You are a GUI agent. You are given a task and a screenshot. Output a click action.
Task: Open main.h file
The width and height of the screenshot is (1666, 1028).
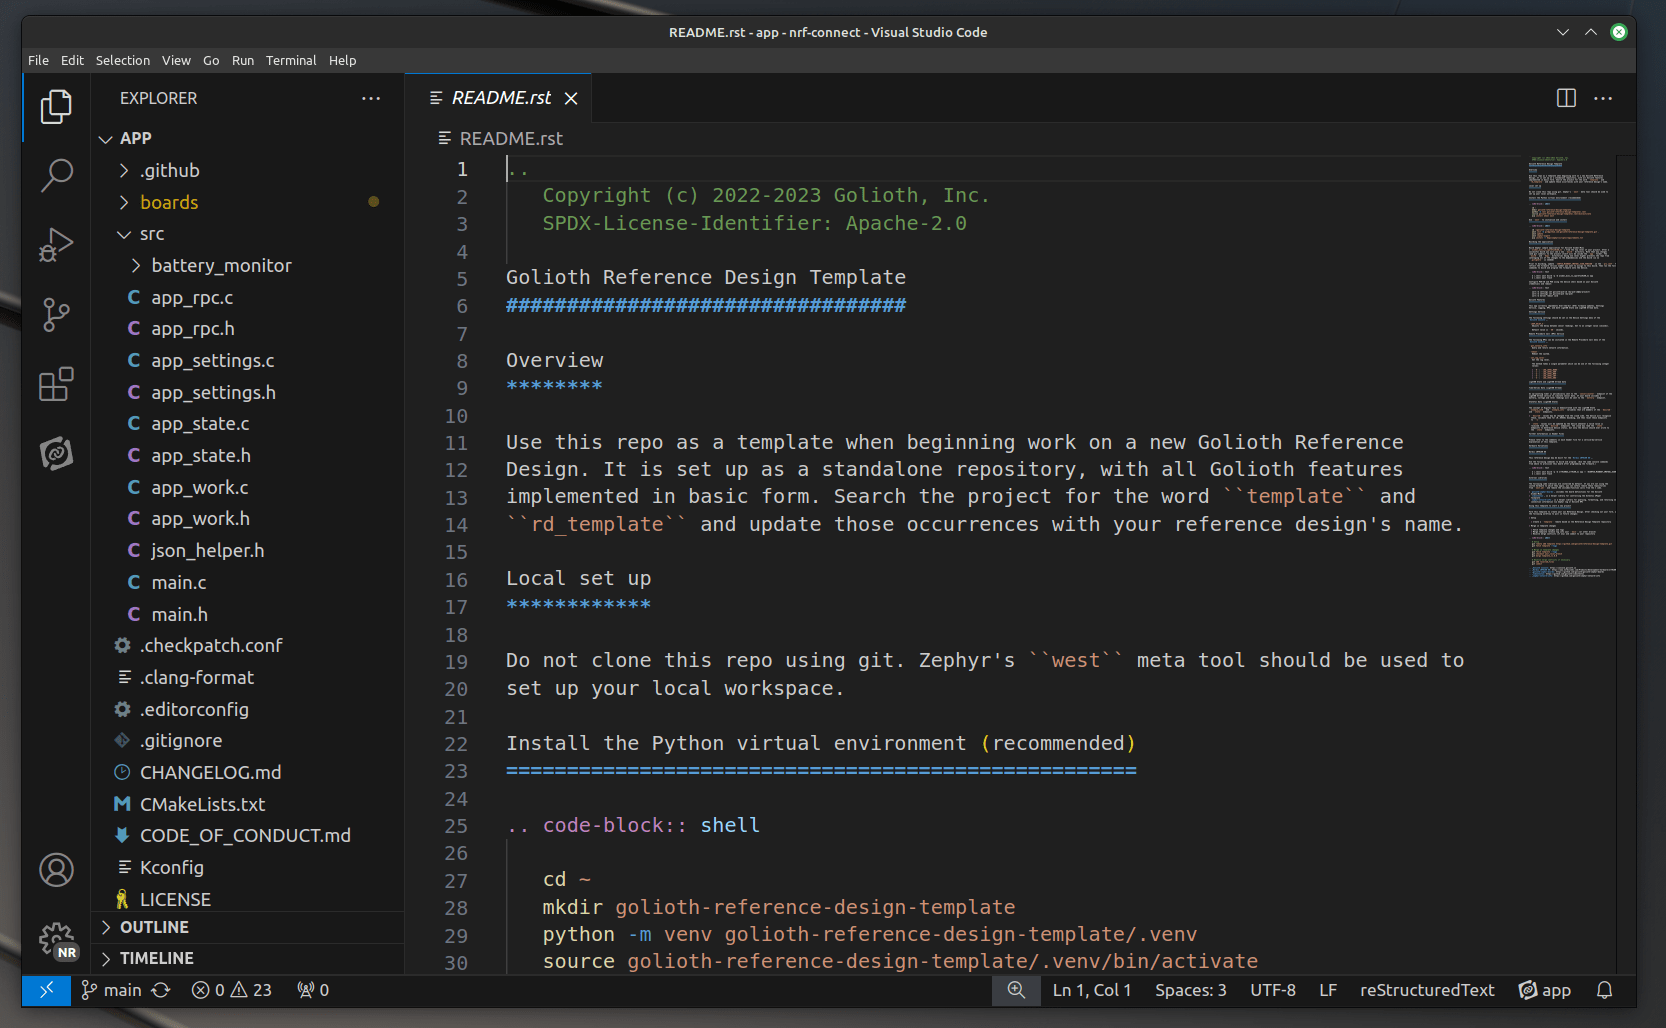248,614
